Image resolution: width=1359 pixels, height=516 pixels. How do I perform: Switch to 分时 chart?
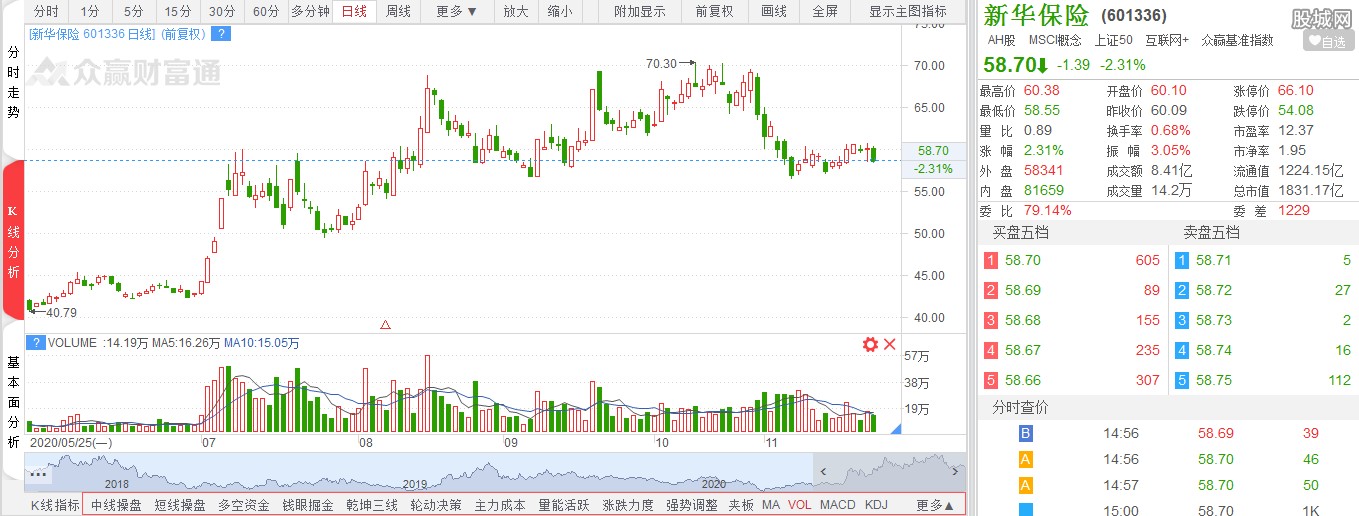45,12
